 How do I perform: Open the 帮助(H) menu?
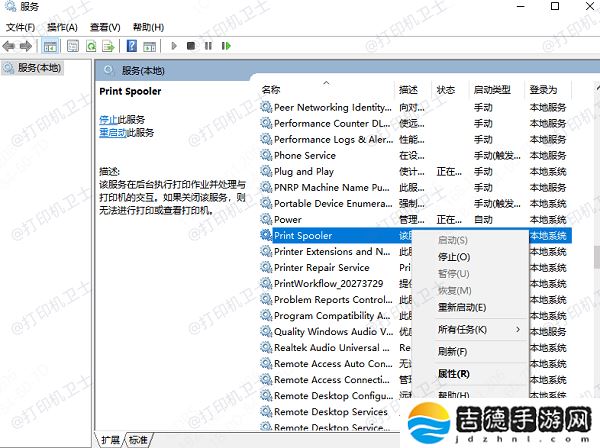[x=148, y=27]
